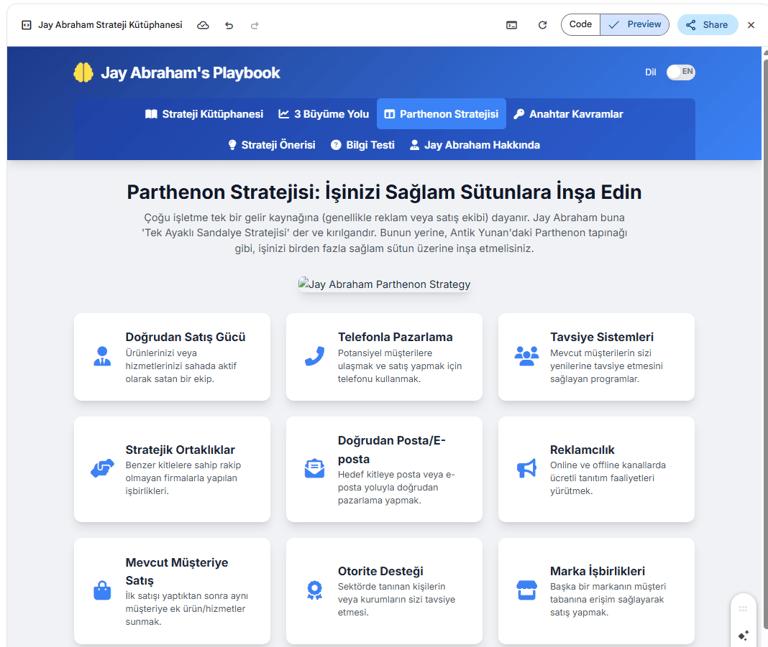Screen dimensions: 768x647
Task: Close the preview panel
Action: pos(751,25)
